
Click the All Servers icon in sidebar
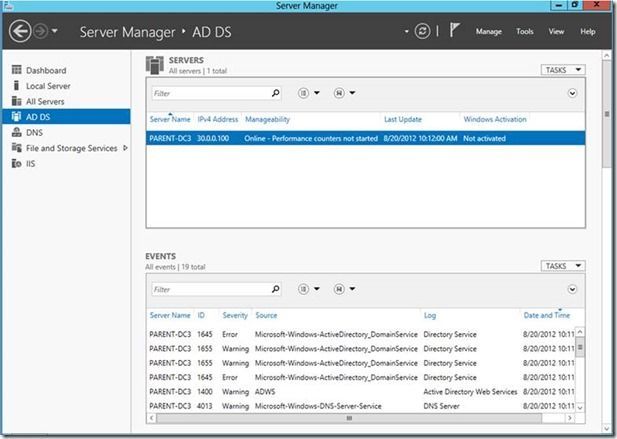tap(17, 101)
